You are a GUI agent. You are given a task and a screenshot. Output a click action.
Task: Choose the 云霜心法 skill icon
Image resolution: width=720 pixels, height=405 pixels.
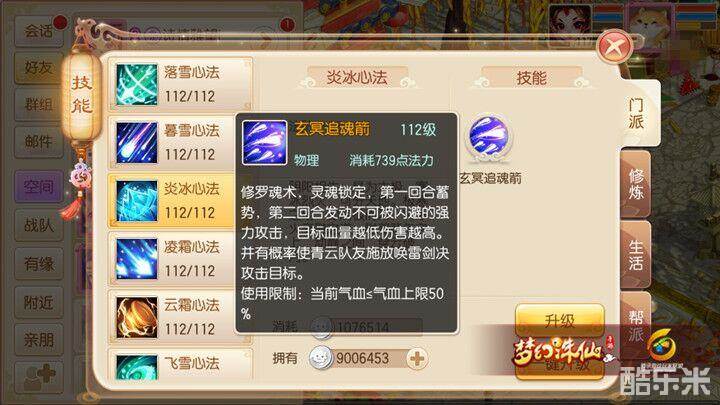click(136, 317)
